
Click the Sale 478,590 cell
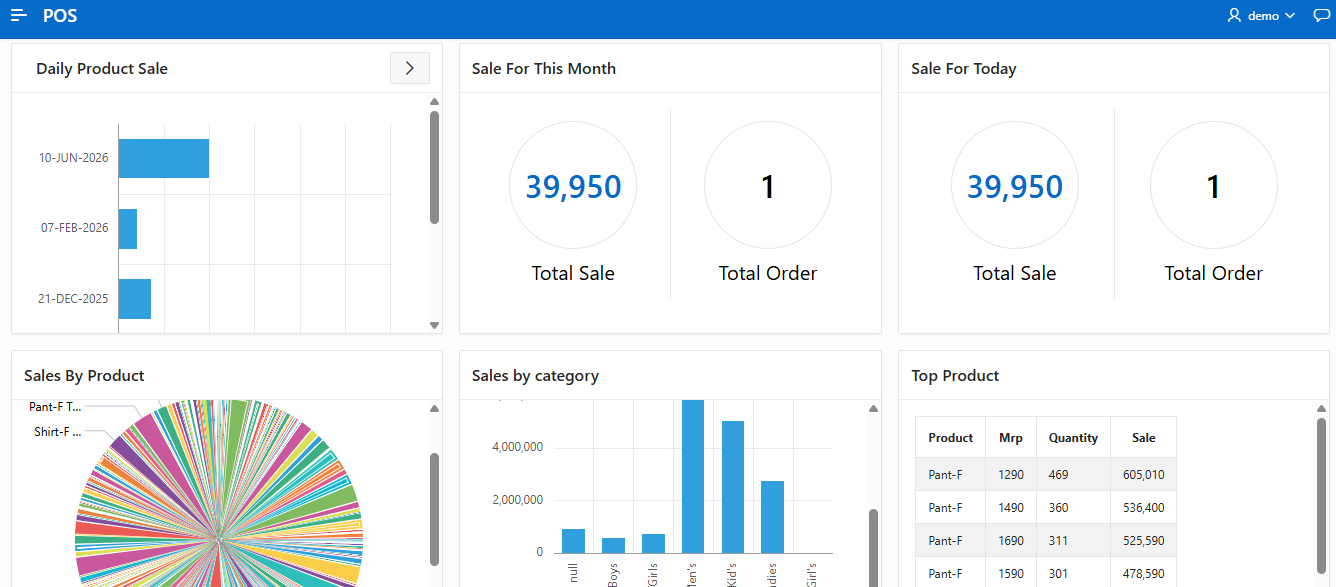pyautogui.click(x=1144, y=574)
